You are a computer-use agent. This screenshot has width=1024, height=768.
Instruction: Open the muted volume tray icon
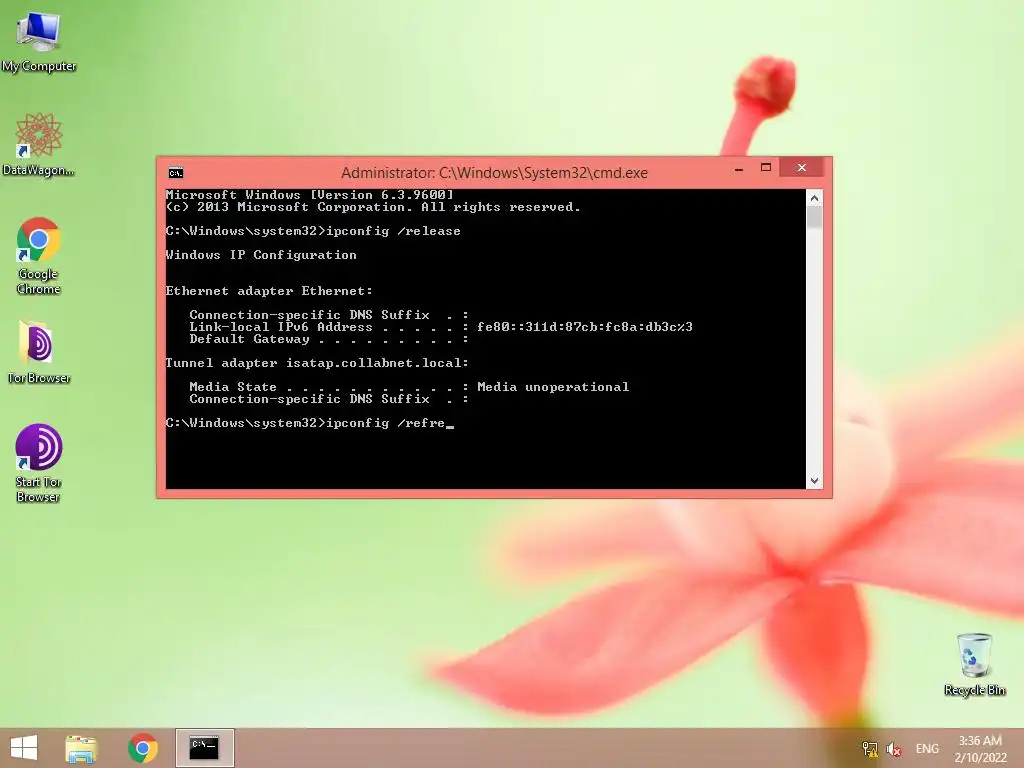(x=894, y=749)
